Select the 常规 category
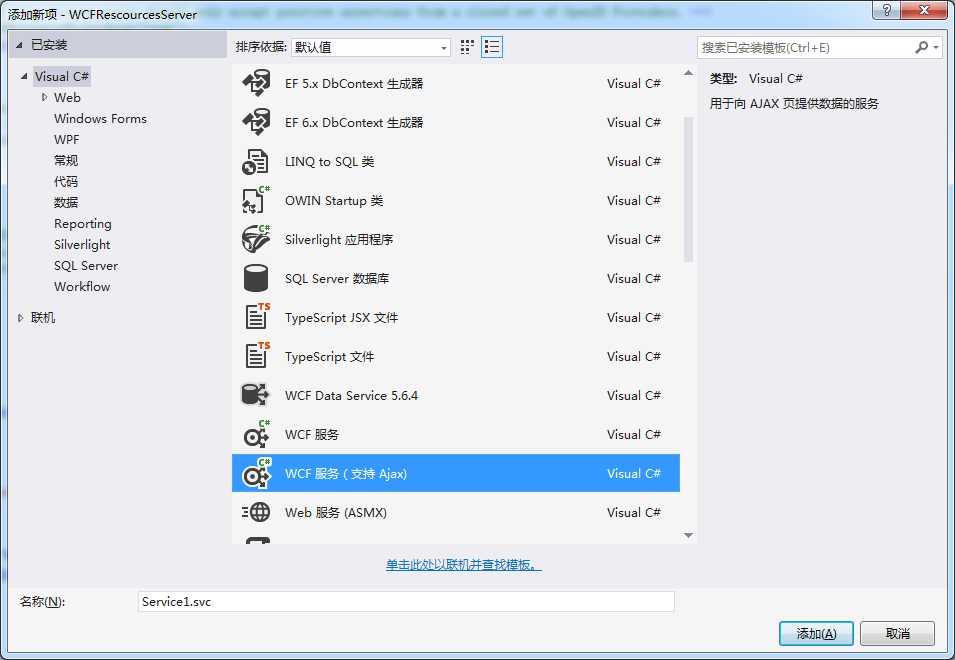The width and height of the screenshot is (955, 660). (x=66, y=161)
